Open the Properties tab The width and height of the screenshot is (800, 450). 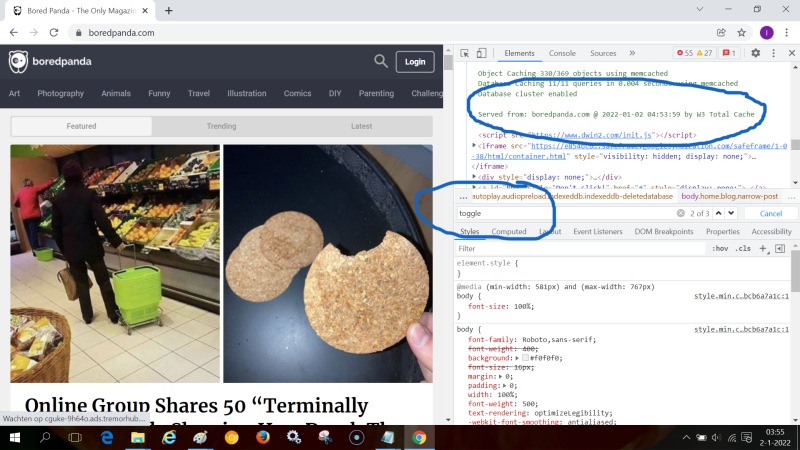723,231
